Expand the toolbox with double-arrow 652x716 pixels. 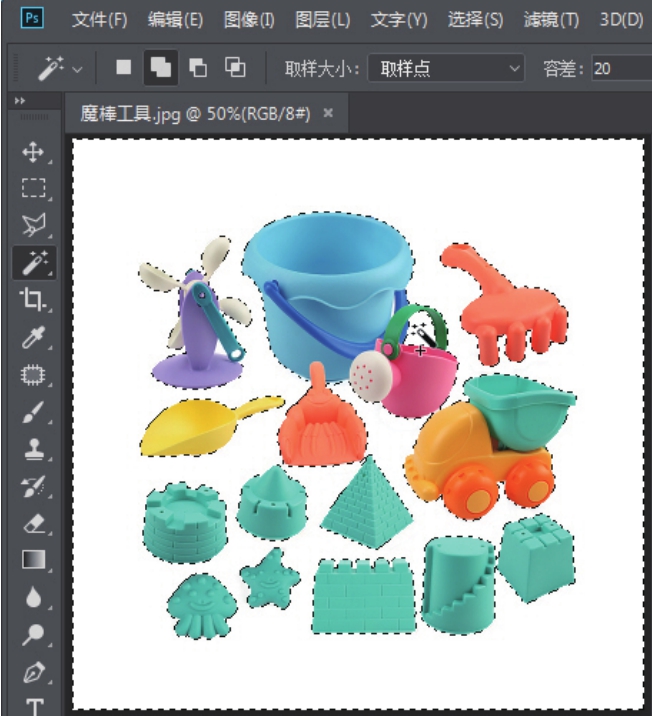pyautogui.click(x=20, y=101)
